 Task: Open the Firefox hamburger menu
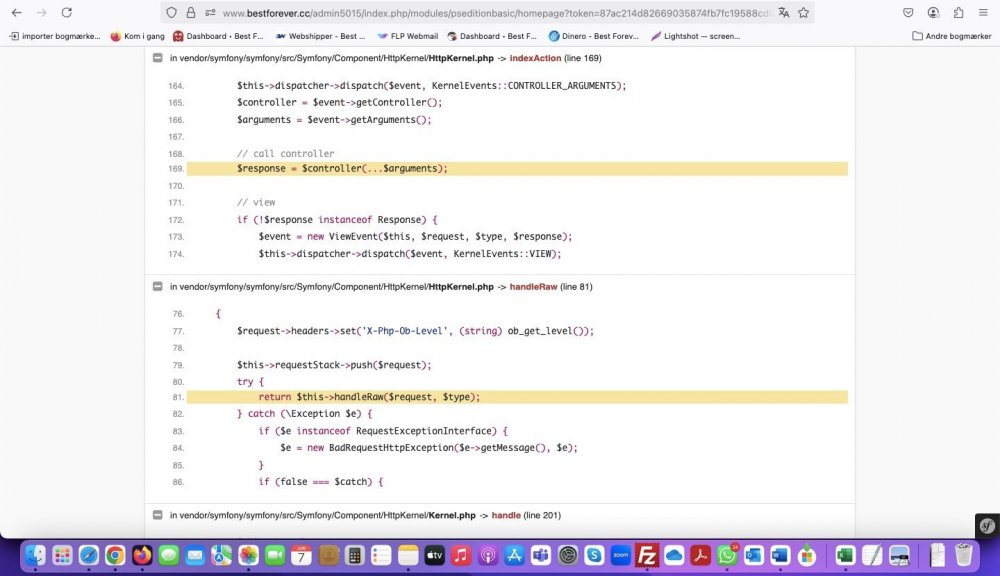point(983,12)
